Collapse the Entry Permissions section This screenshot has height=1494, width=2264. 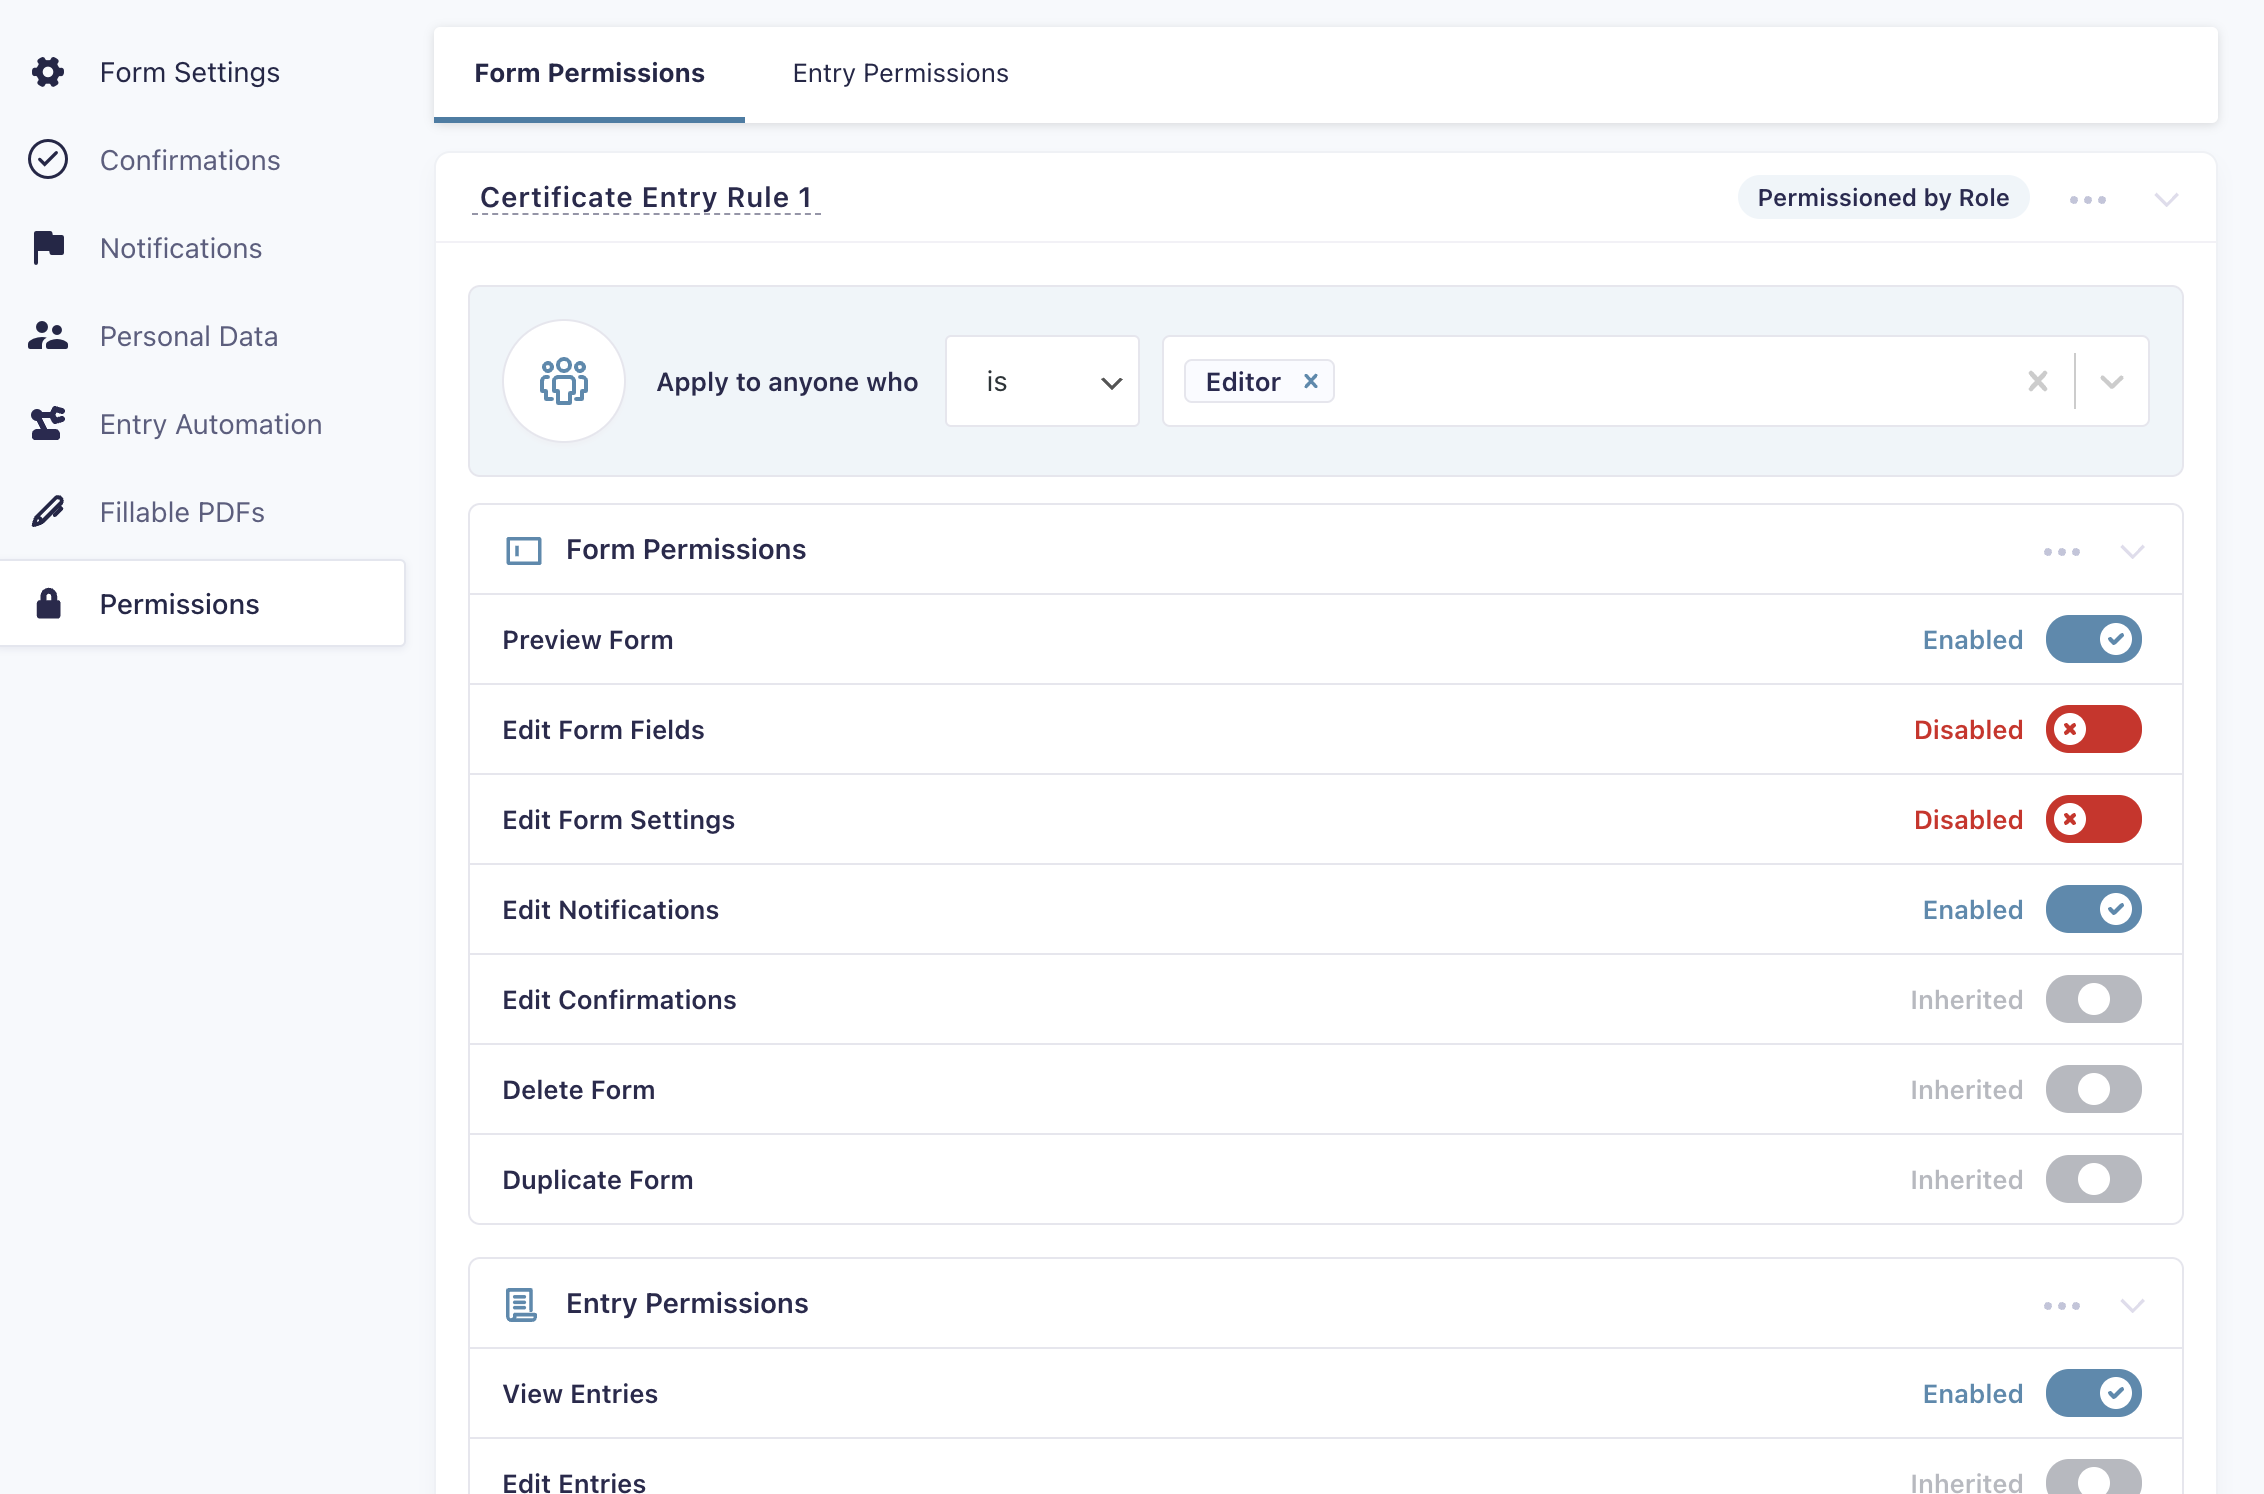pyautogui.click(x=2132, y=1306)
